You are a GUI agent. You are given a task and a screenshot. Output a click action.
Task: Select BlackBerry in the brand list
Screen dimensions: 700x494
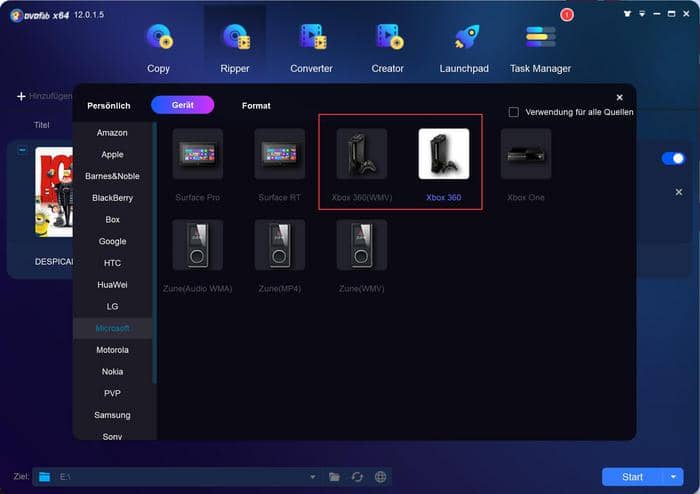coord(112,198)
